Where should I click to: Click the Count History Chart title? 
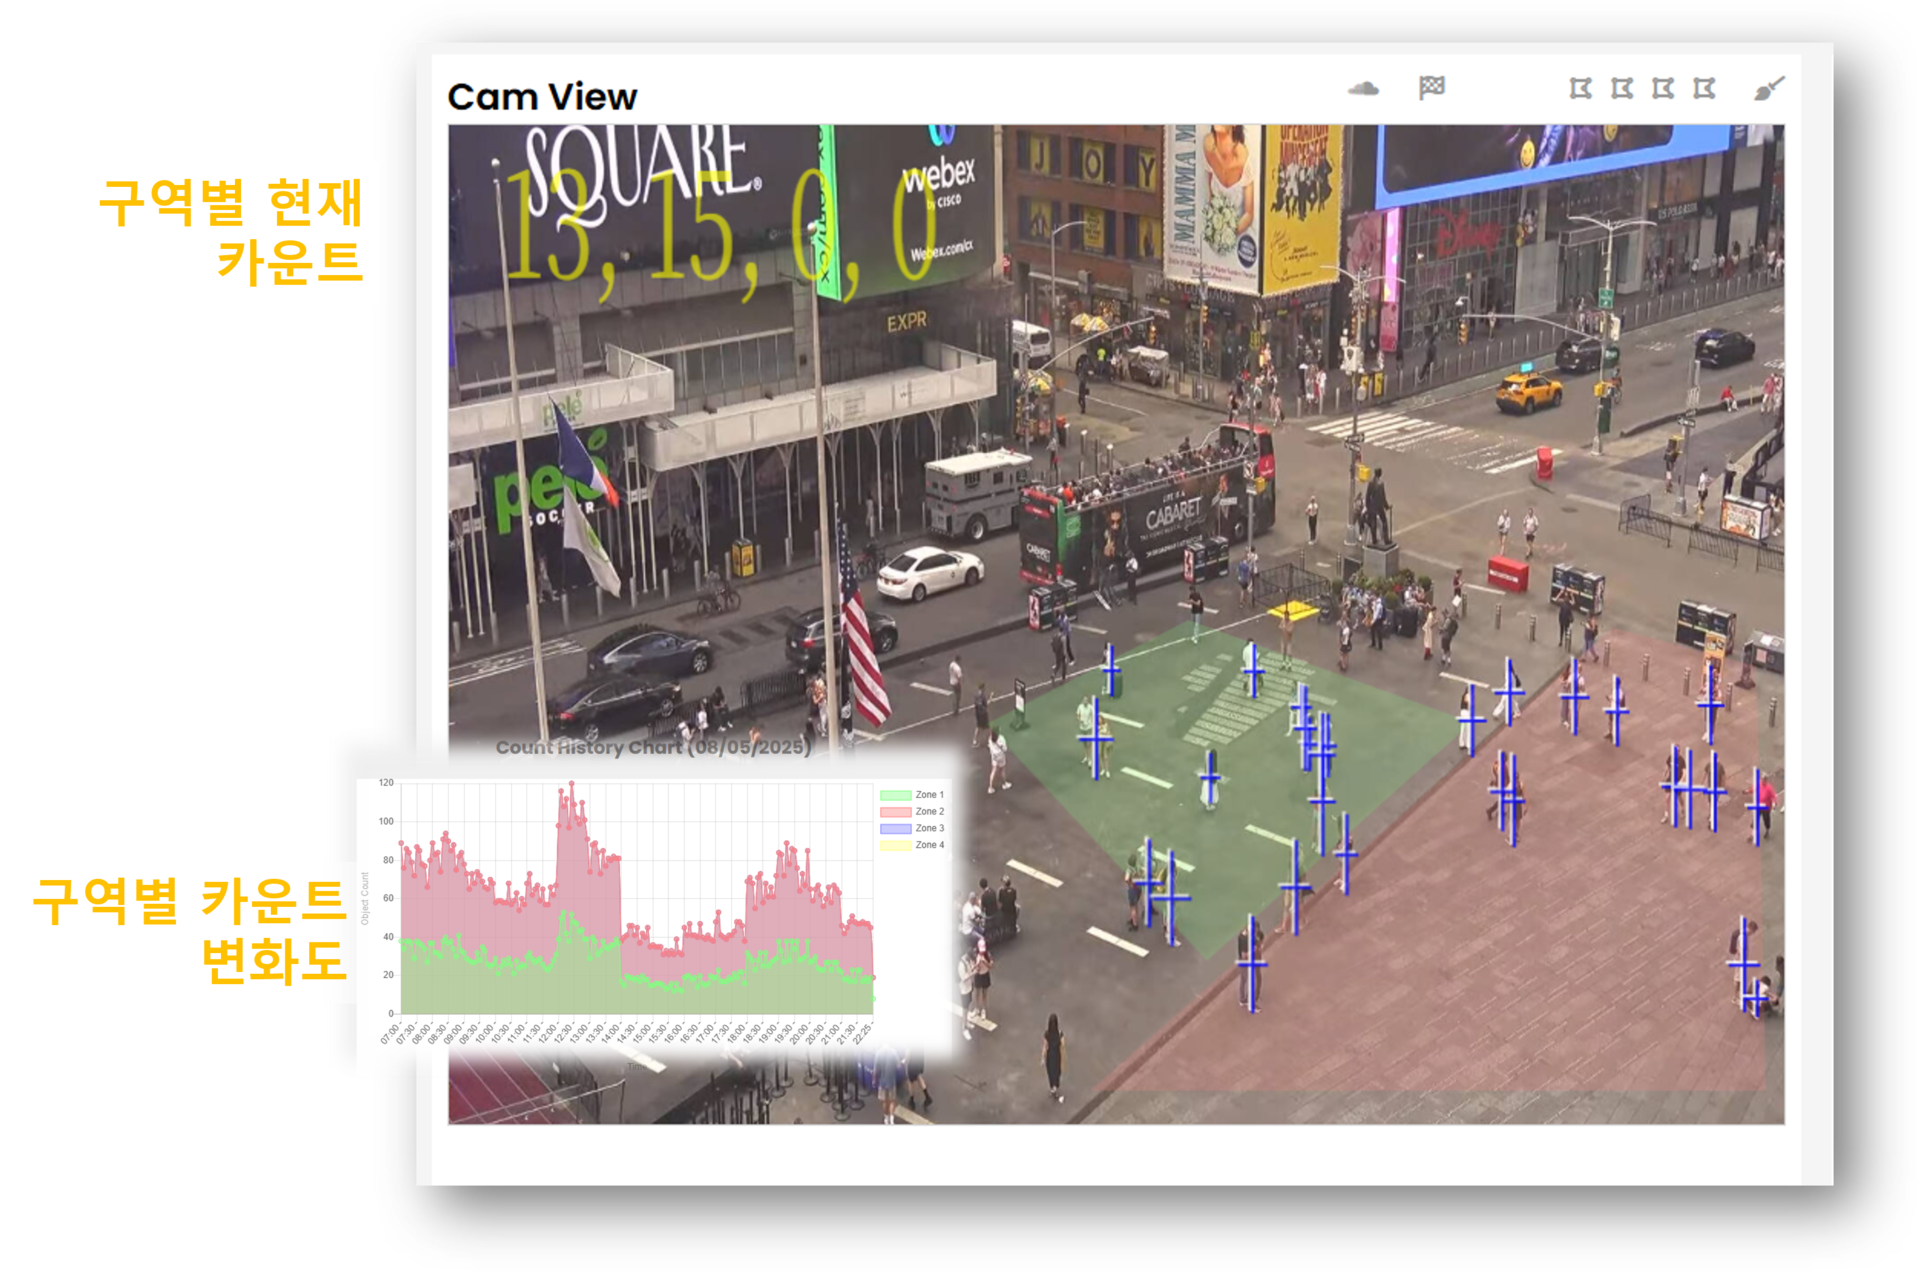click(653, 747)
